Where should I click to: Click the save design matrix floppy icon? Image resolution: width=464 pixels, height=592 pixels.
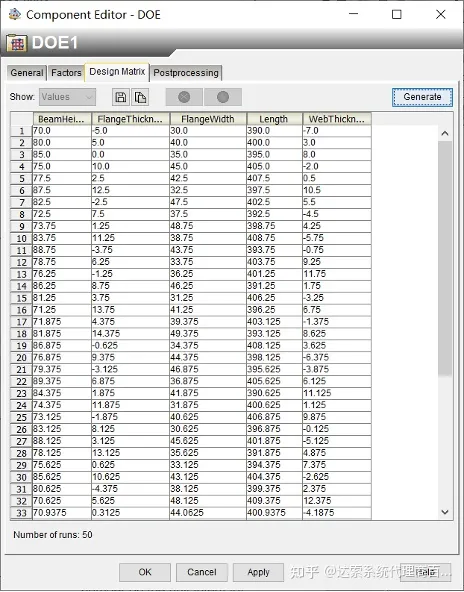120,97
